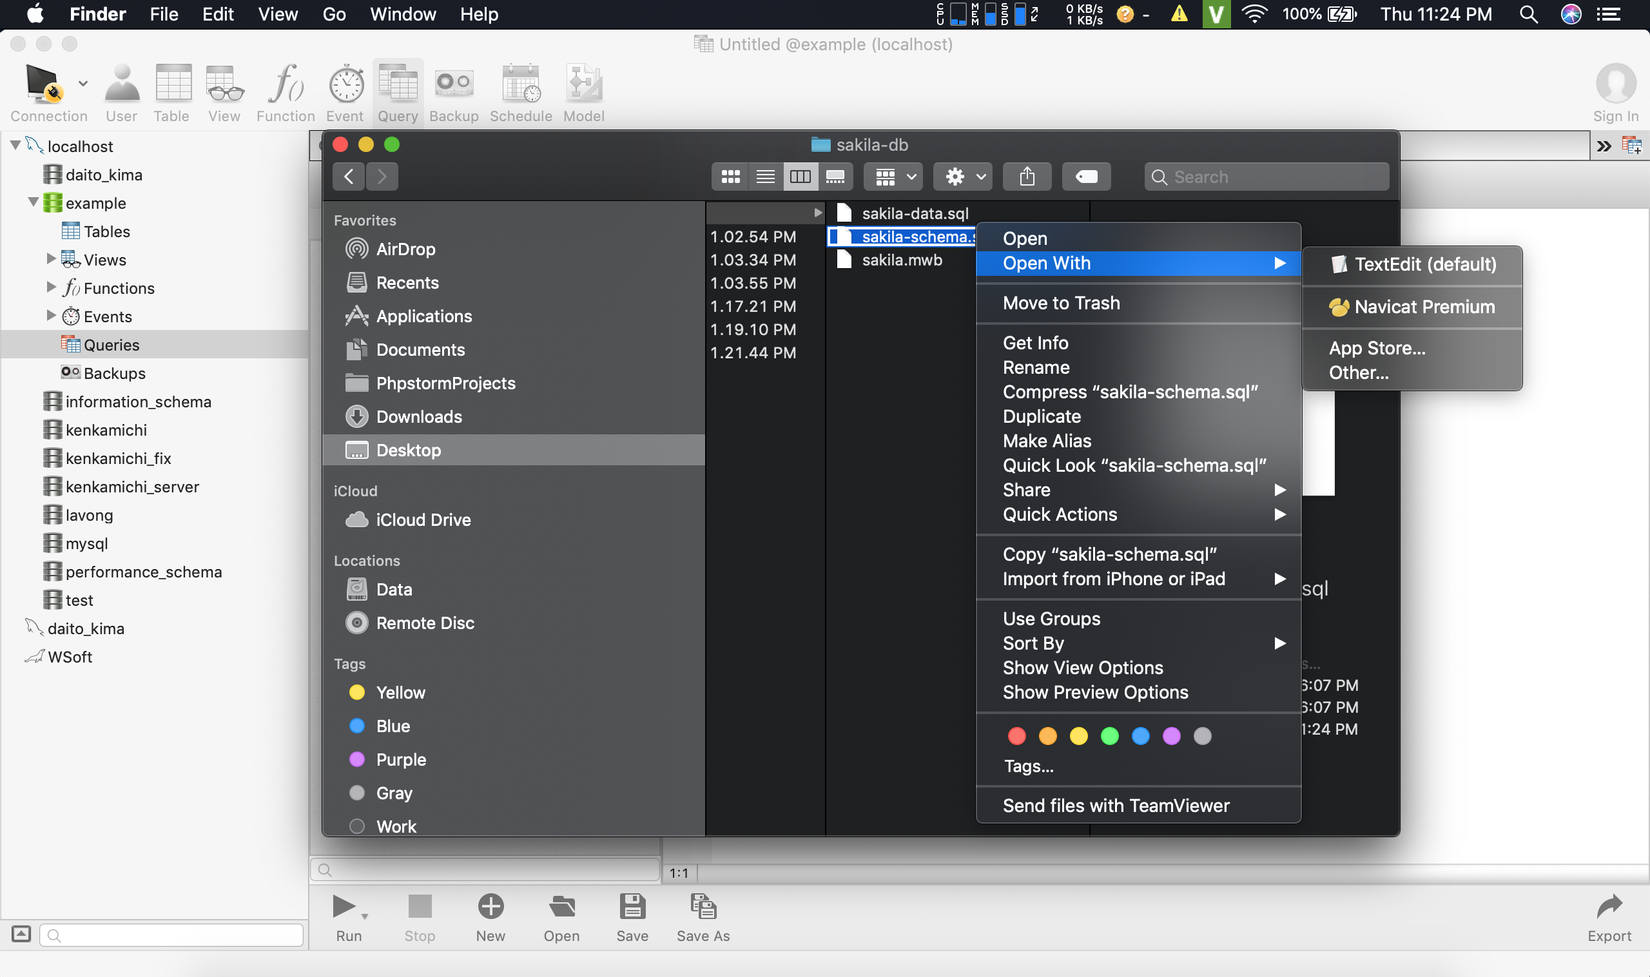Click the Backup toolbar icon in Navicat
This screenshot has height=977, width=1650.
(x=453, y=86)
